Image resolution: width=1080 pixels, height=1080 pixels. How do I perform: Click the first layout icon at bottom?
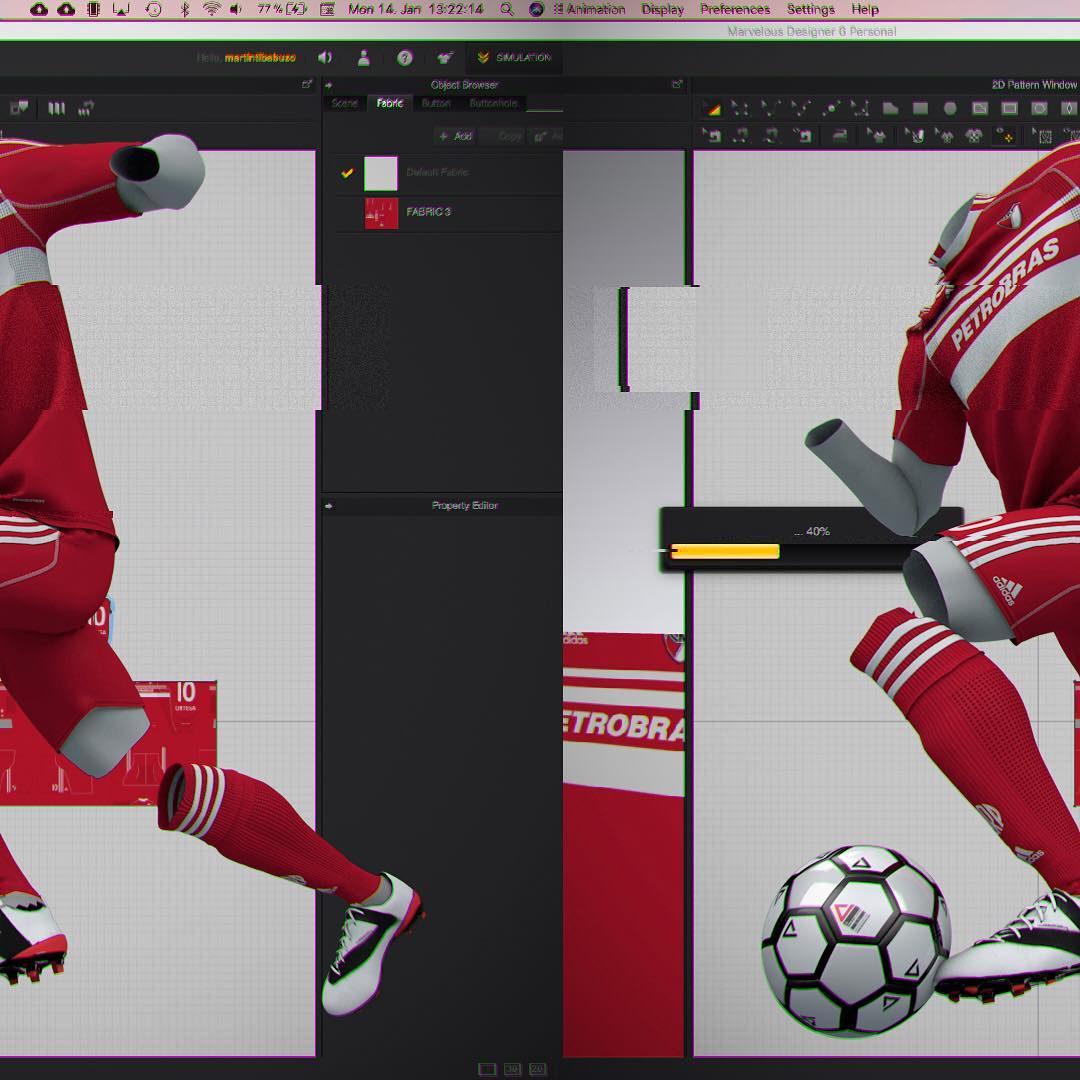click(x=487, y=1069)
